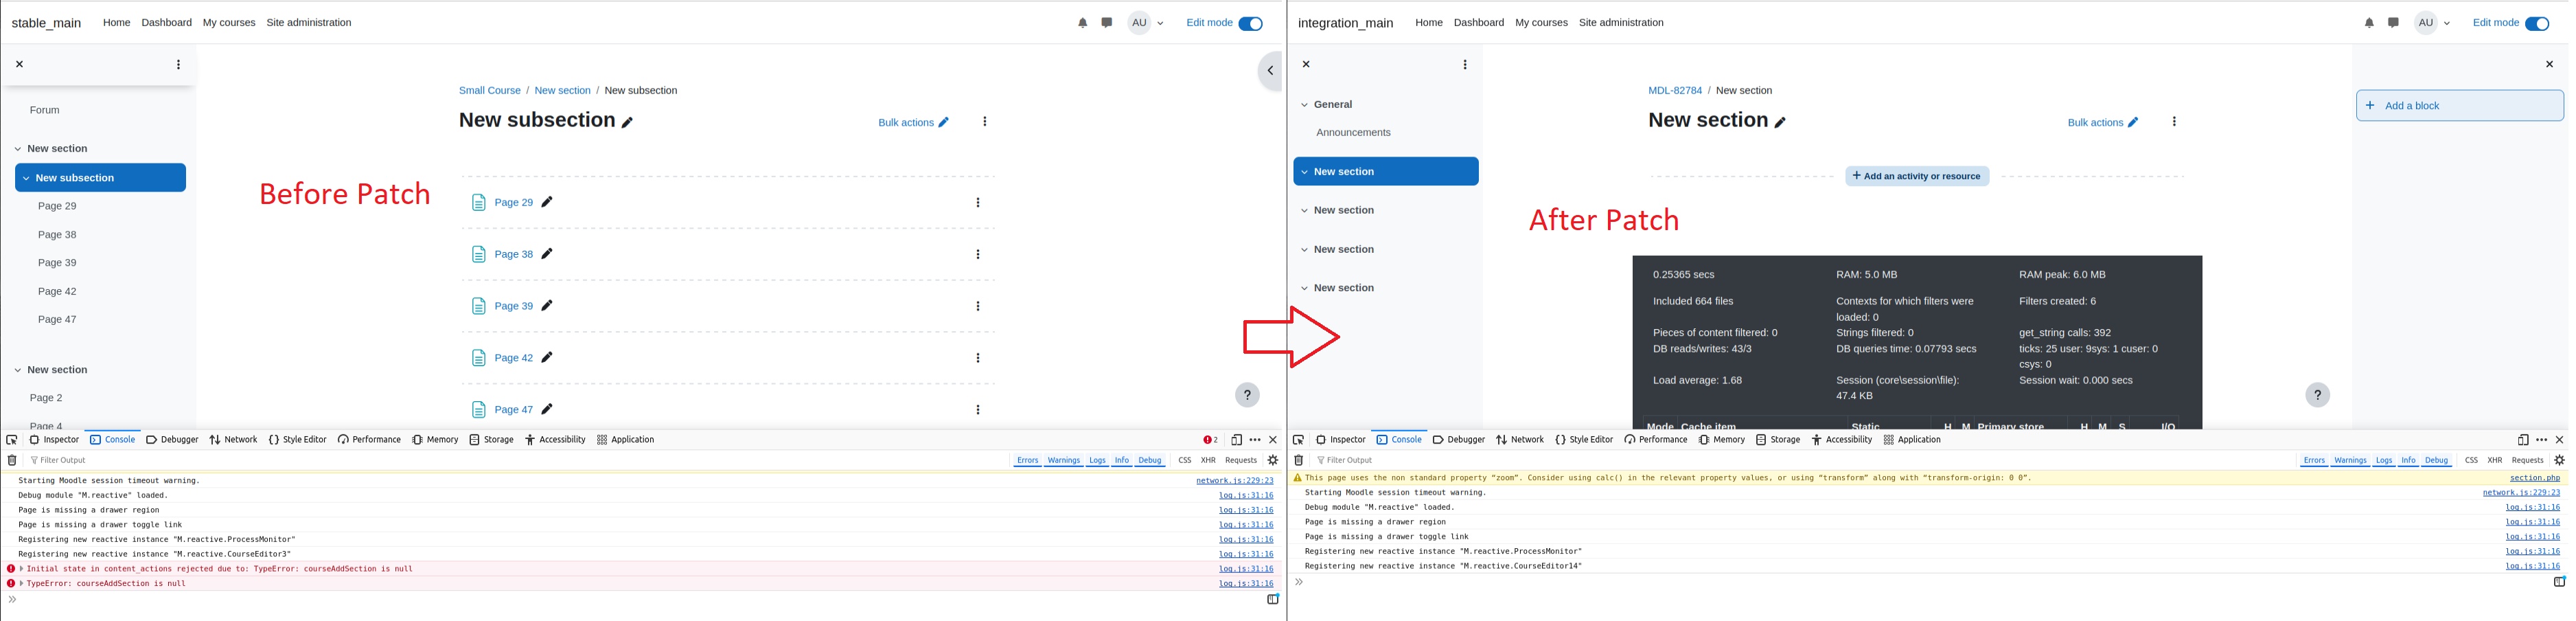
Task: Click Bulk actions in stable_main
Action: point(913,122)
